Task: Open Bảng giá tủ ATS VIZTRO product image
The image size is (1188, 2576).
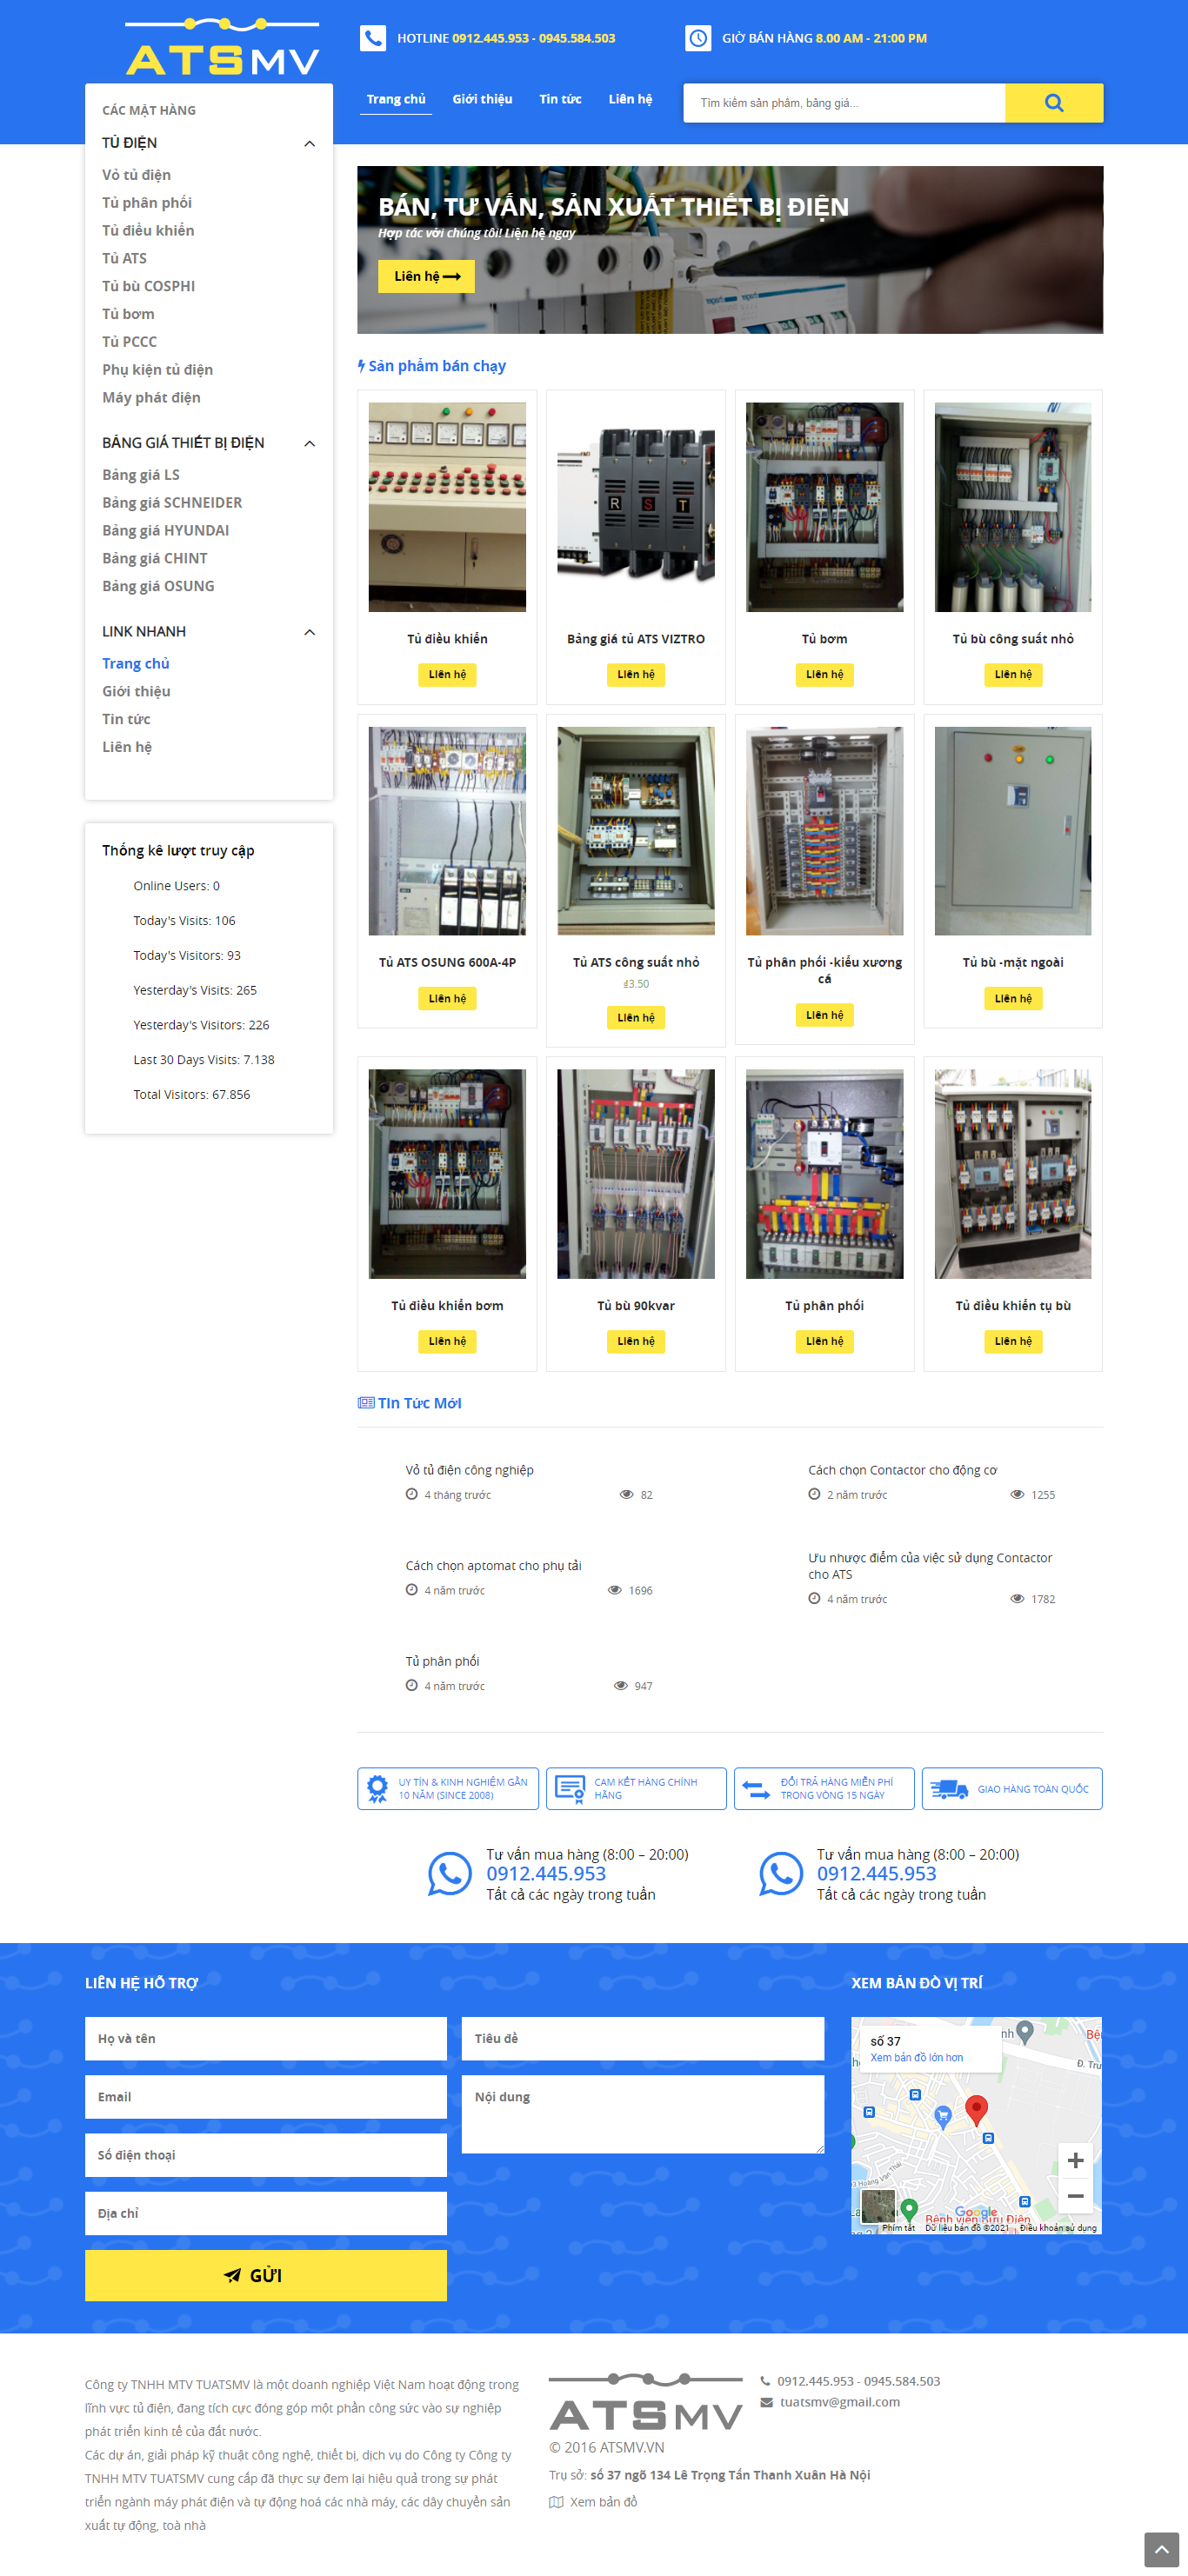Action: click(636, 507)
